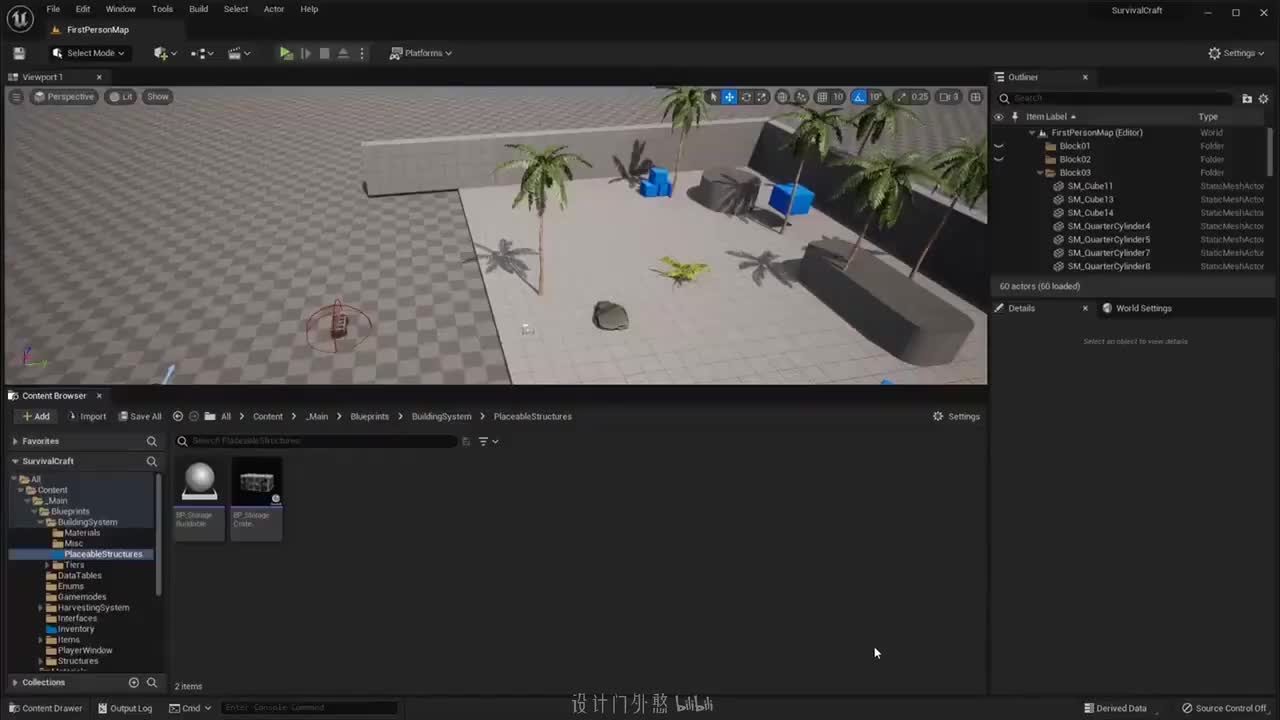This screenshot has height=720, width=1280.
Task: Save the current level with the floppy icon
Action: 18,53
